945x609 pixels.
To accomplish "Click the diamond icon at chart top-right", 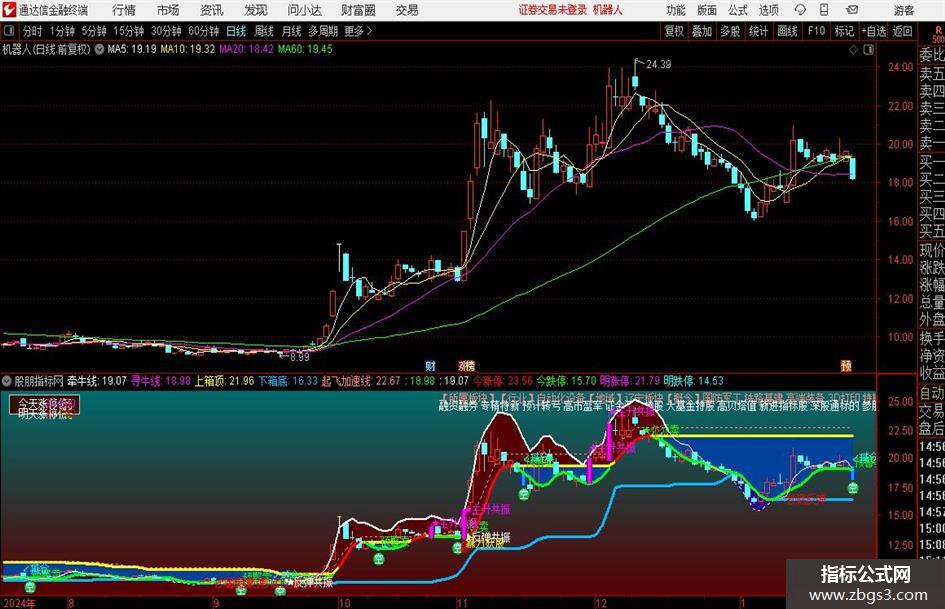I will pyautogui.click(x=853, y=50).
